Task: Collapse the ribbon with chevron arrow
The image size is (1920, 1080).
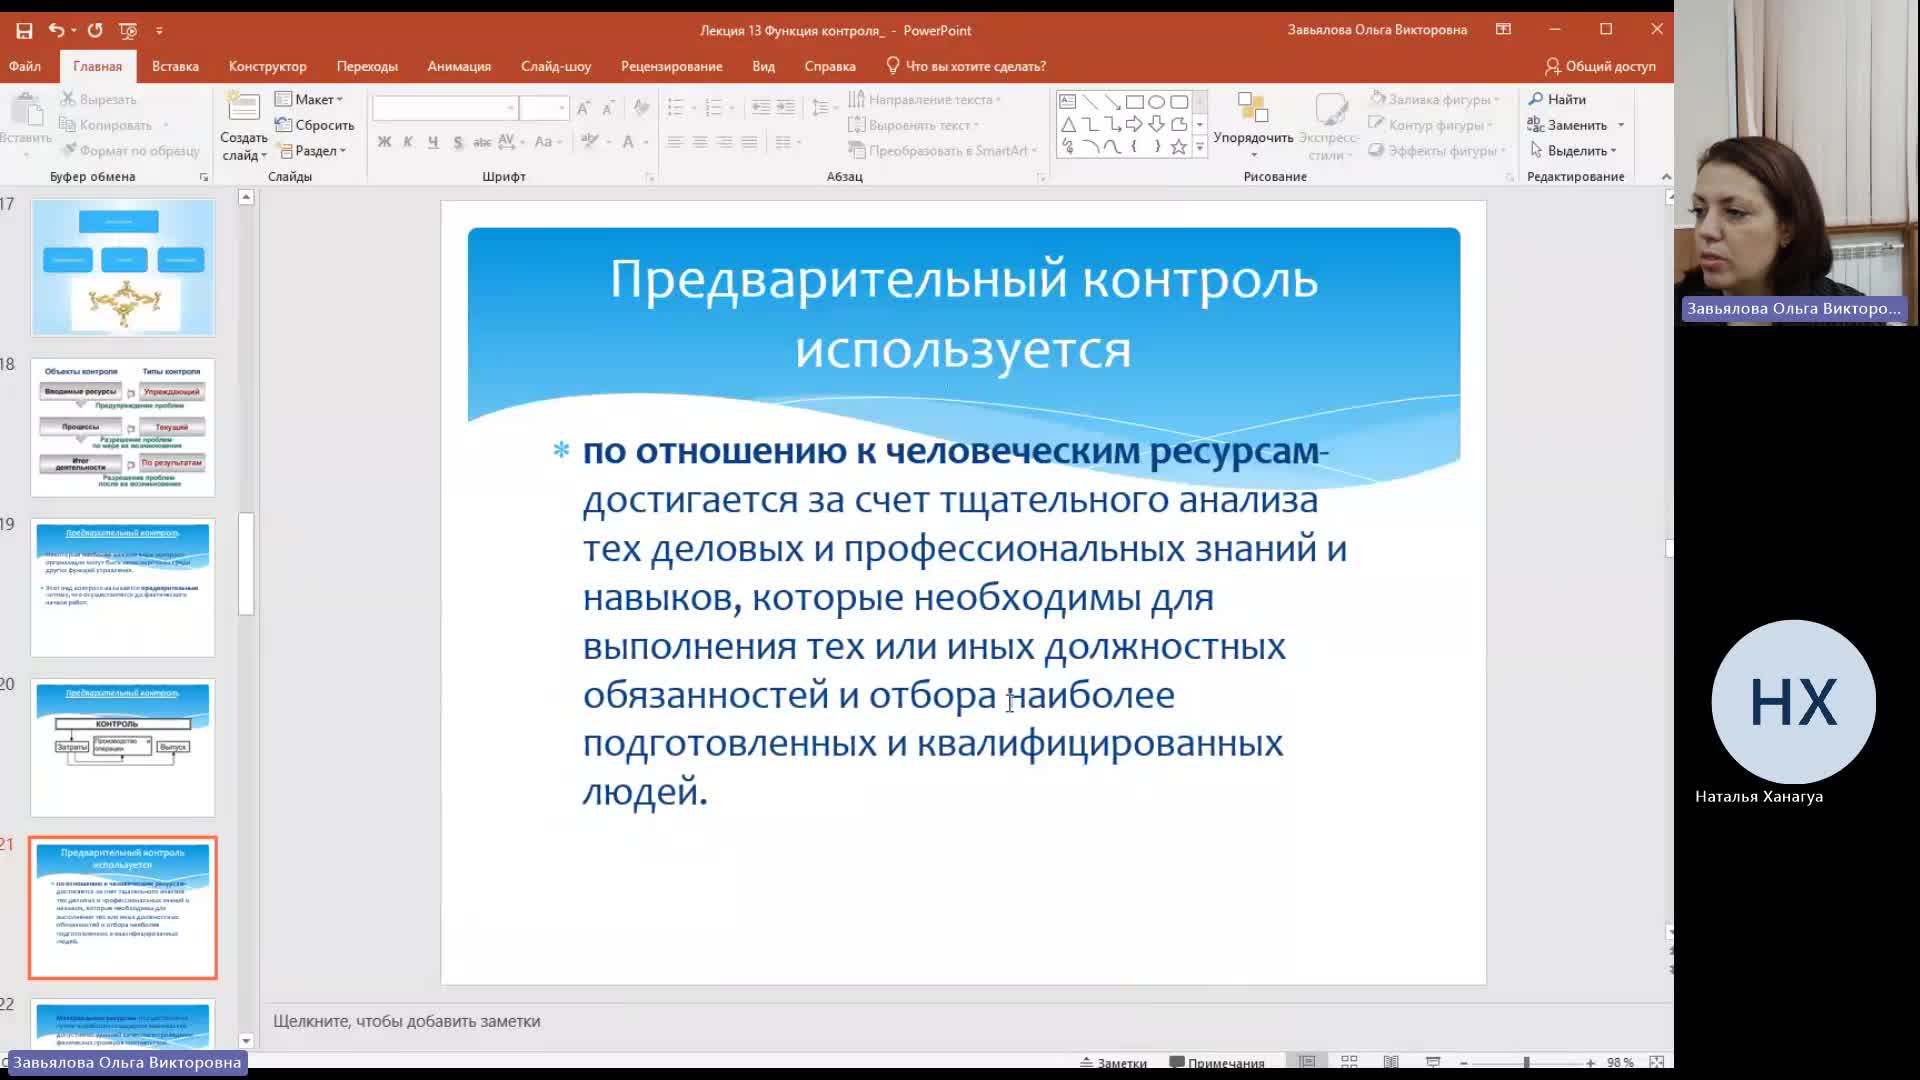Action: [x=1666, y=177]
